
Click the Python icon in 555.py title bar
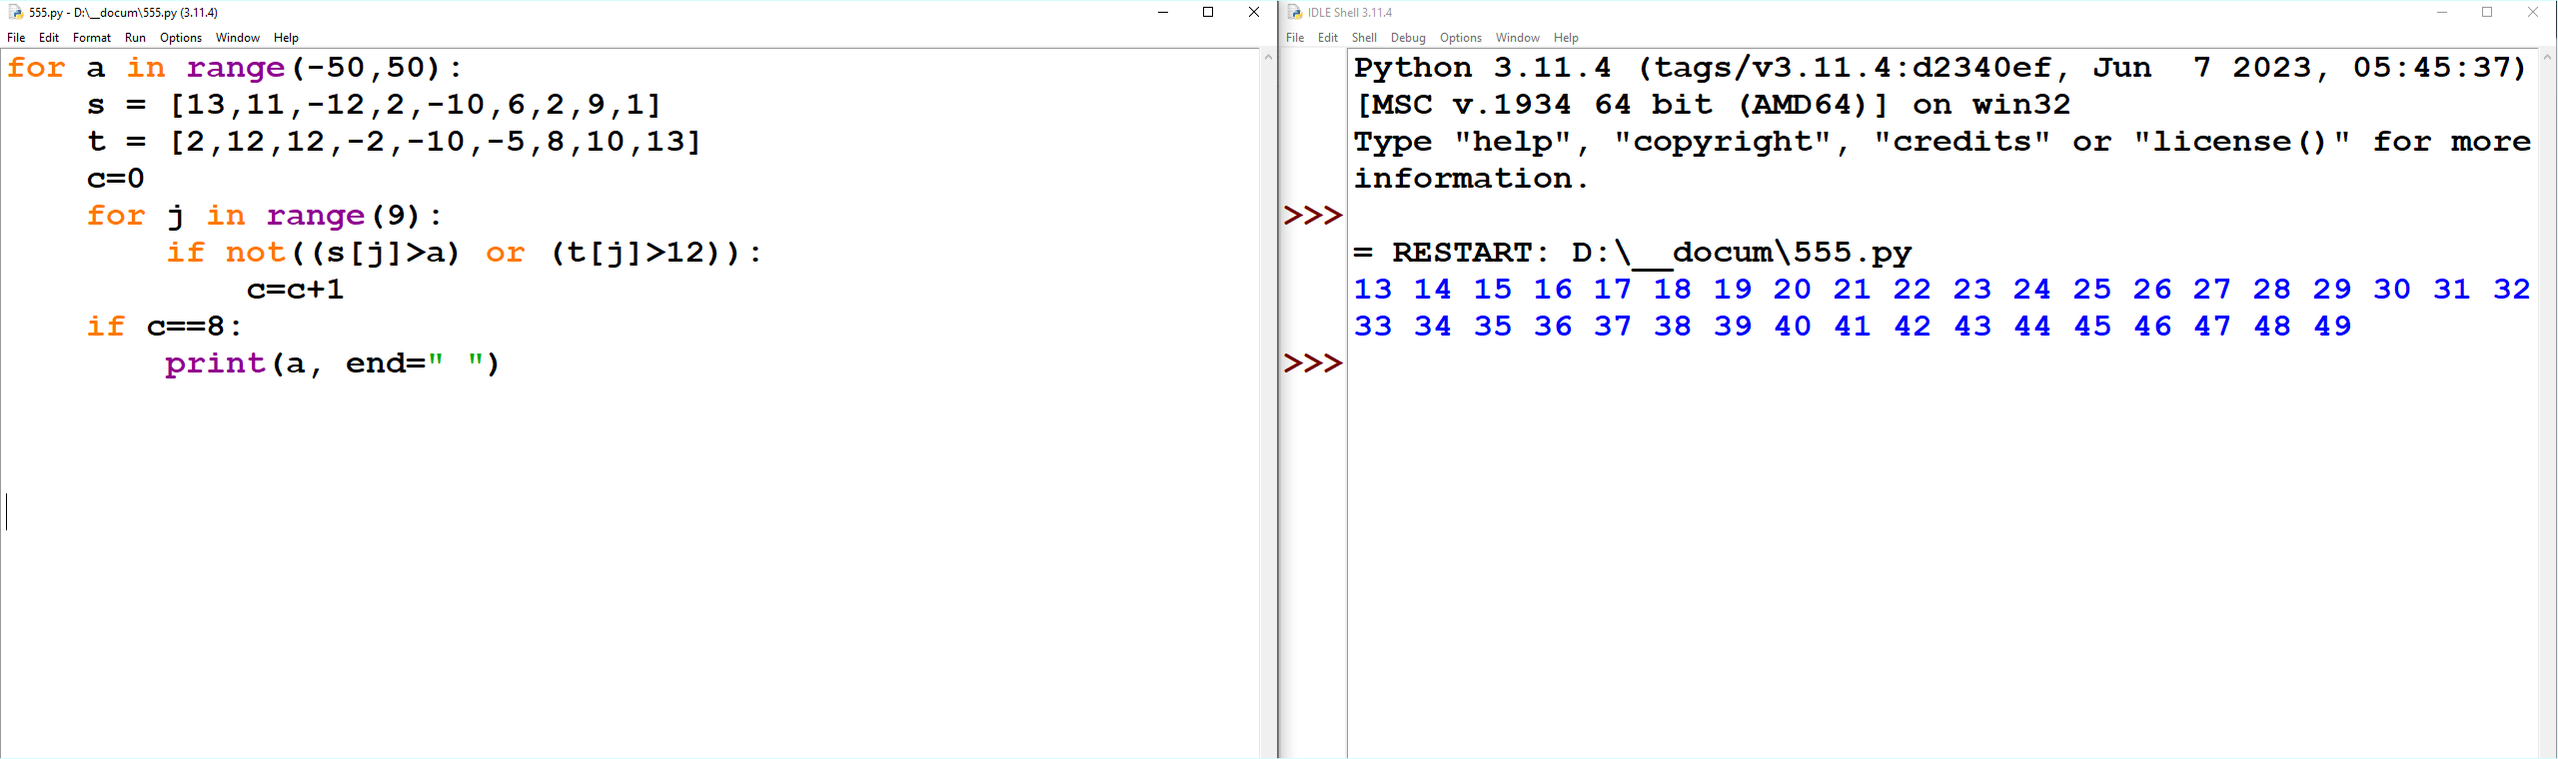(x=15, y=12)
